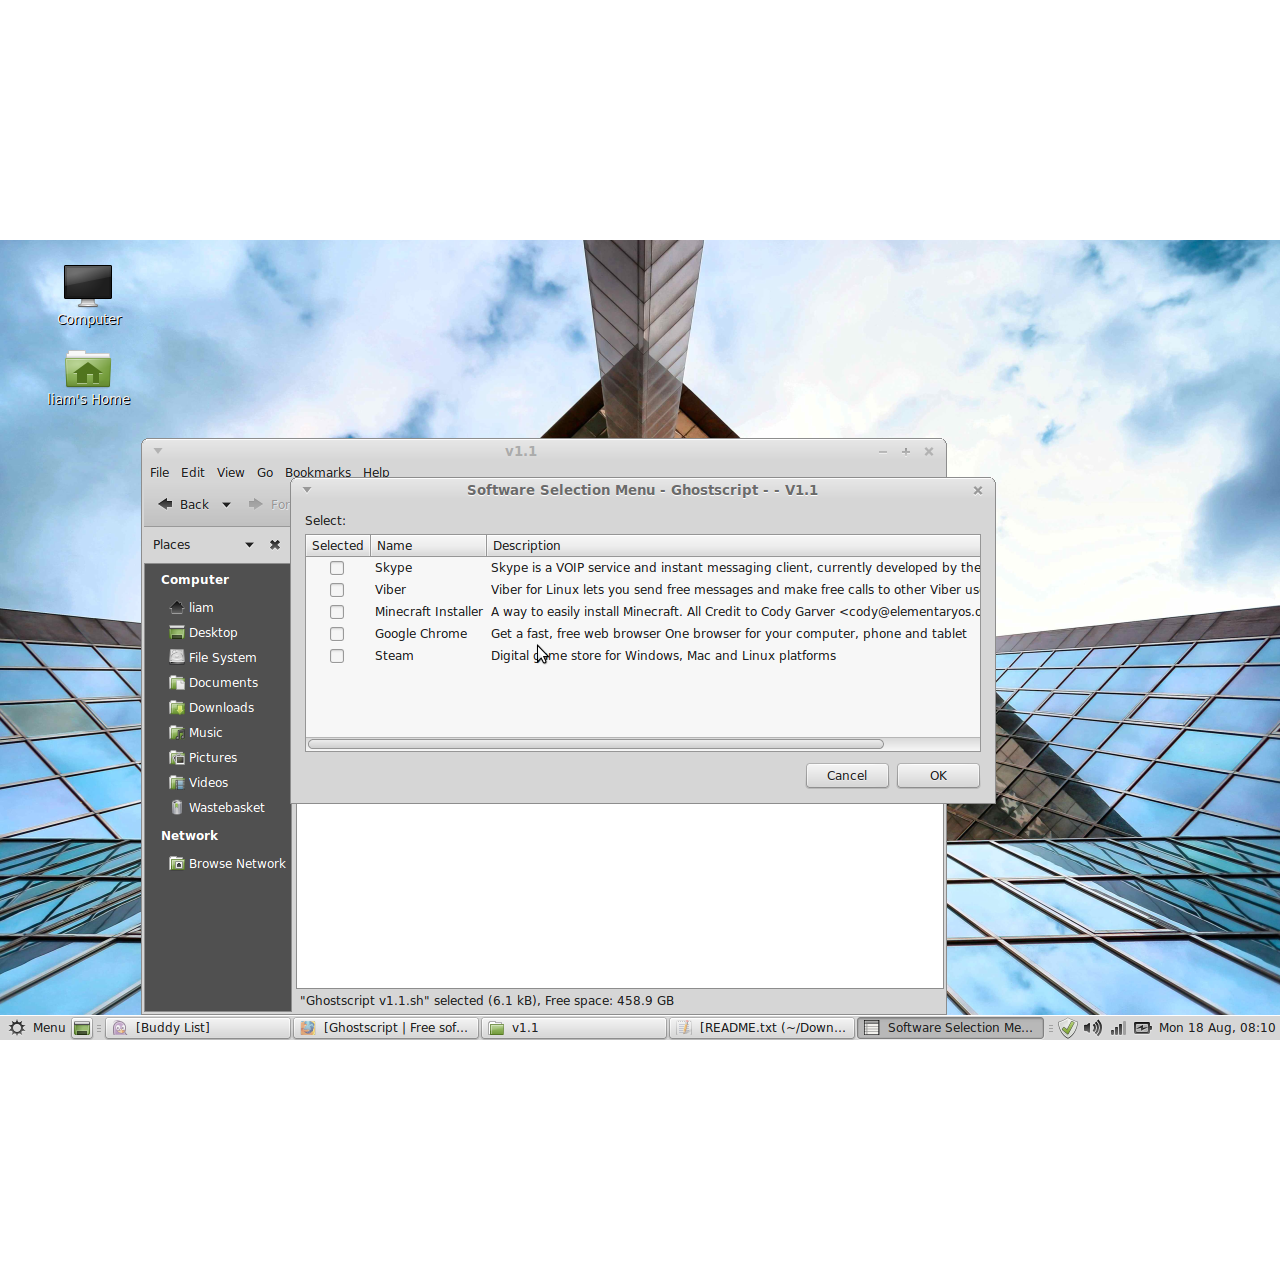Open the Wastebasket from sidebar
This screenshot has width=1280, height=1280.
(x=226, y=807)
